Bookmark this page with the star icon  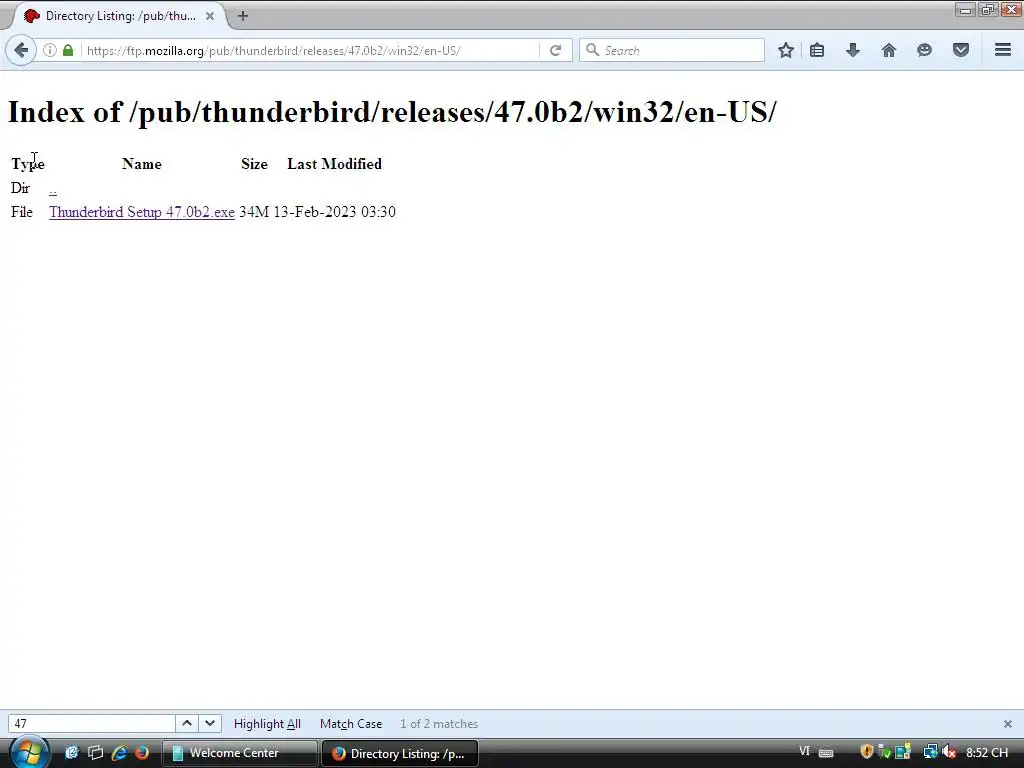pyautogui.click(x=786, y=50)
